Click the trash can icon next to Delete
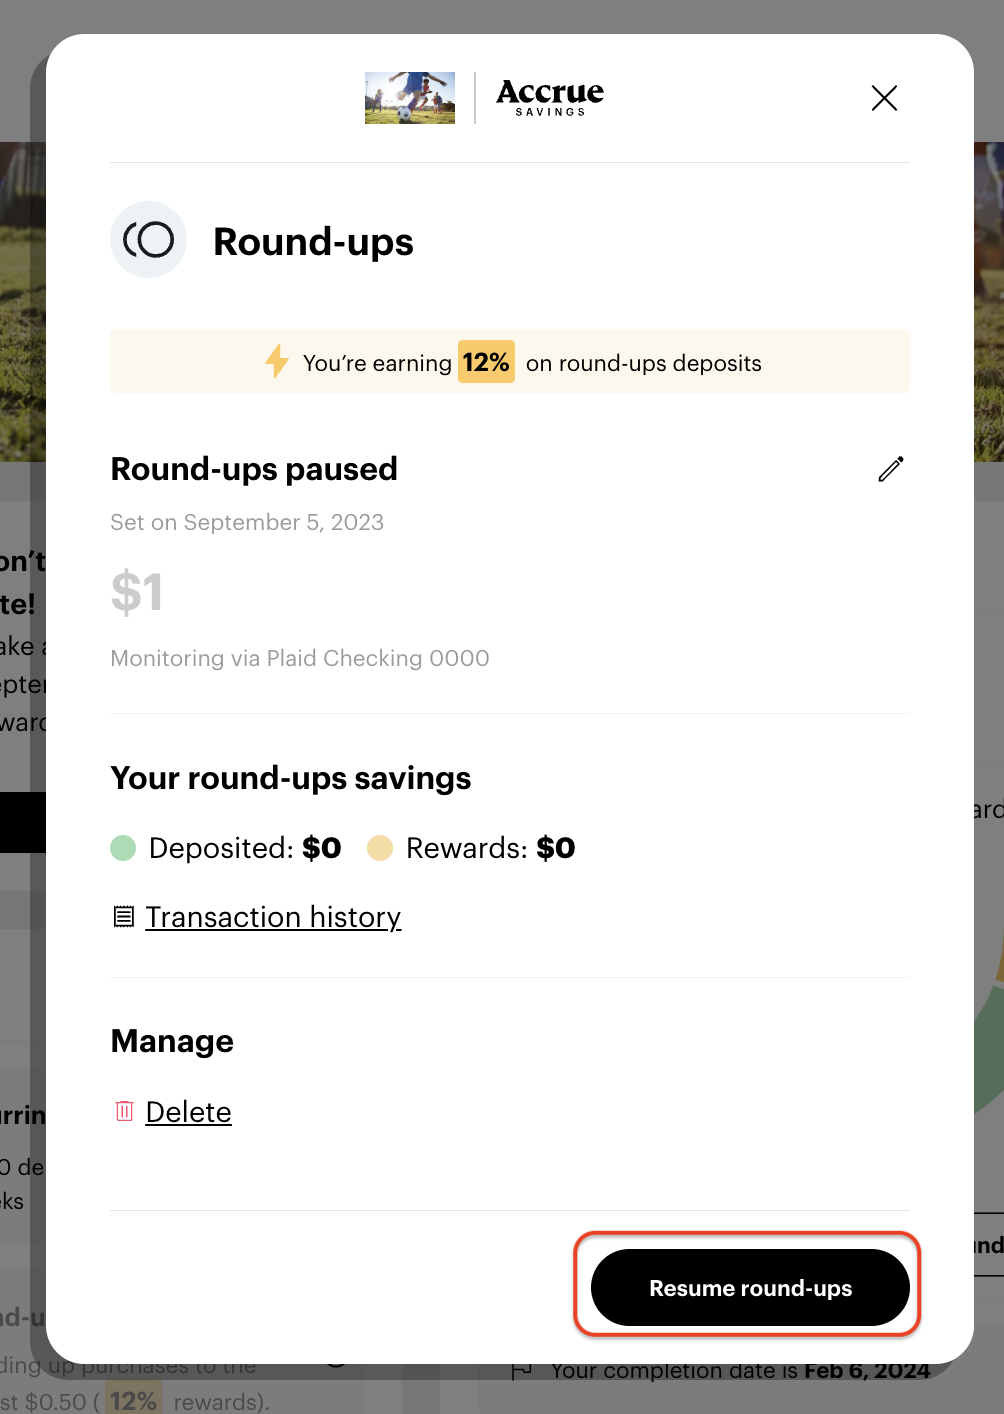1004x1414 pixels. (125, 1111)
